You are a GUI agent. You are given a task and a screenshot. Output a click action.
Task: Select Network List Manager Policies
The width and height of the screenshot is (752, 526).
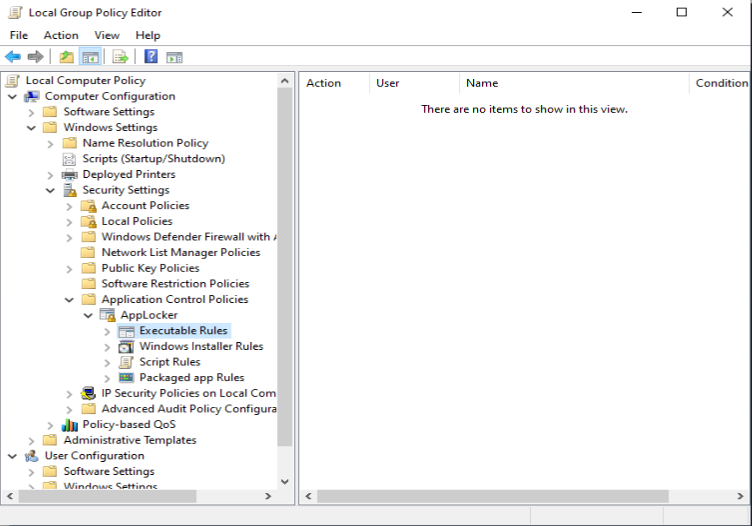[181, 253]
